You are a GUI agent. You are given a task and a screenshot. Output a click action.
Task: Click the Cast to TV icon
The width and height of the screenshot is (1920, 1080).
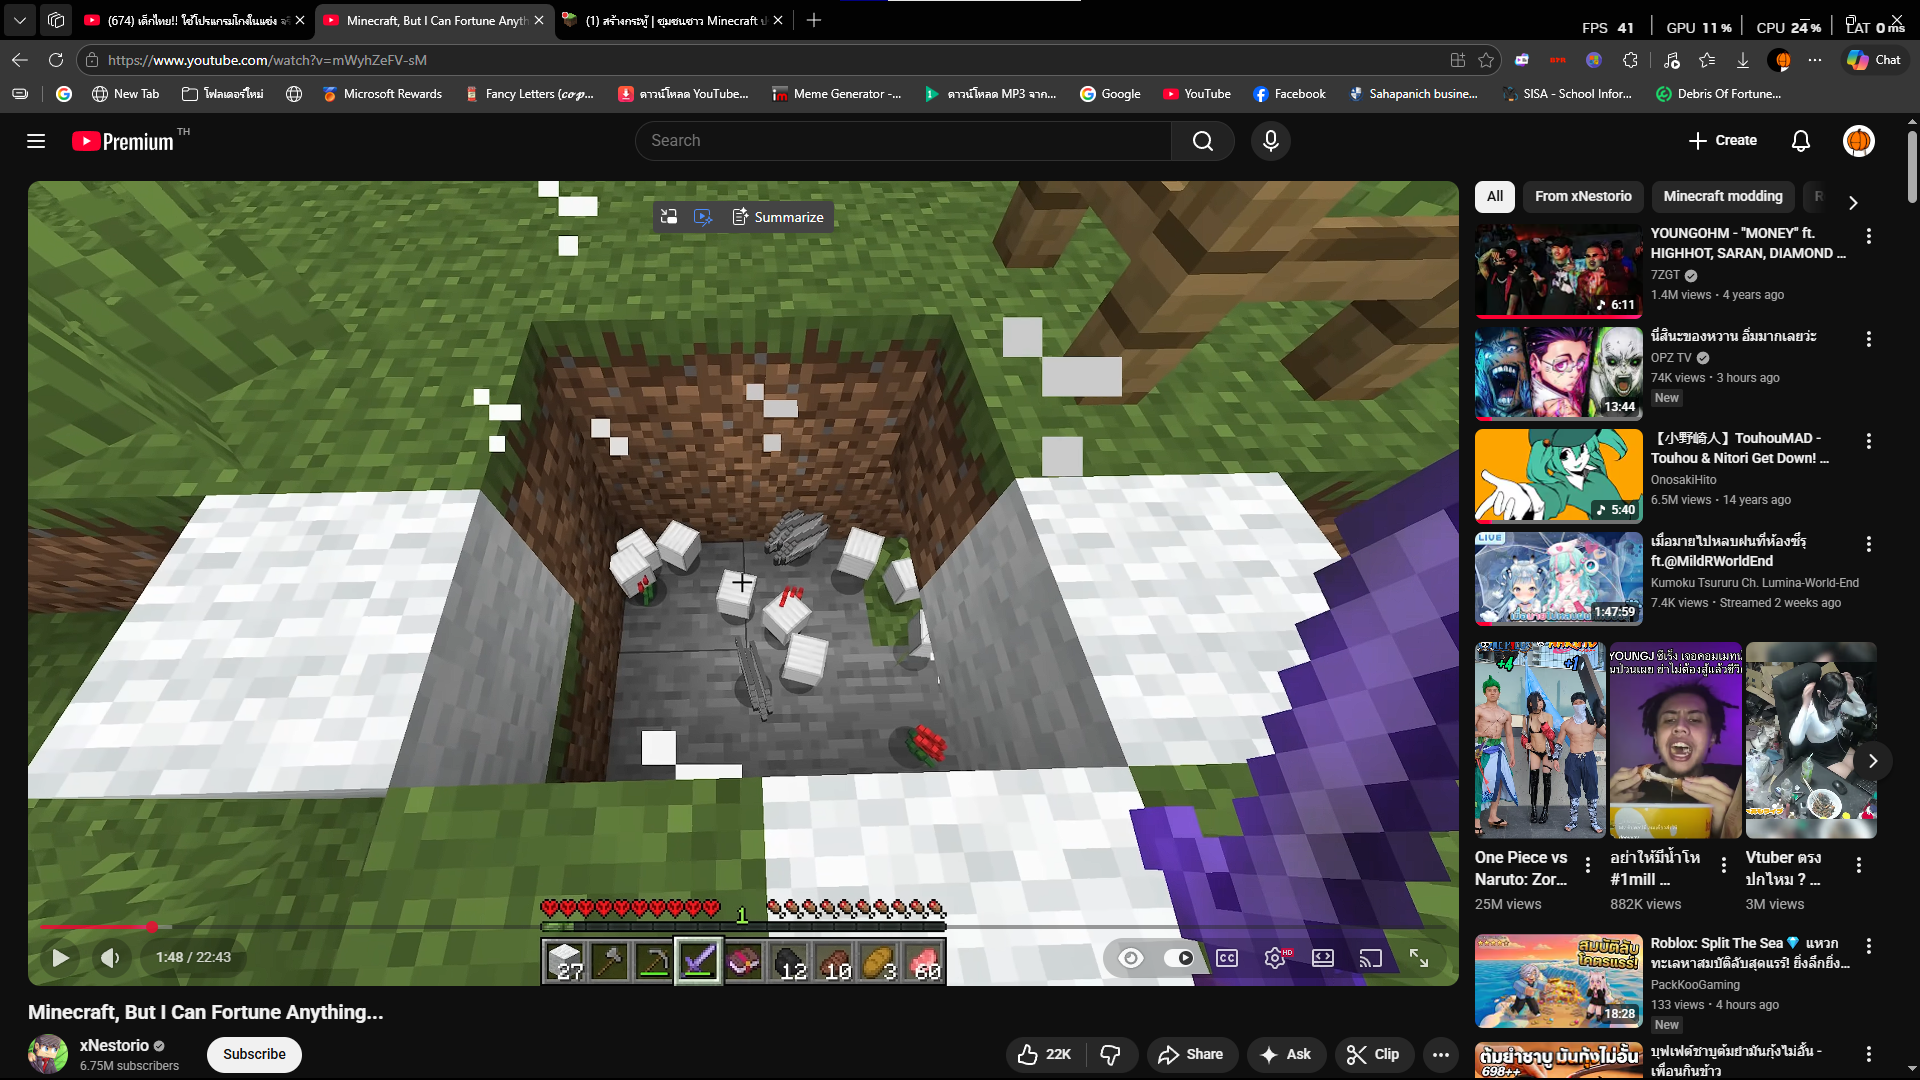click(x=1370, y=958)
